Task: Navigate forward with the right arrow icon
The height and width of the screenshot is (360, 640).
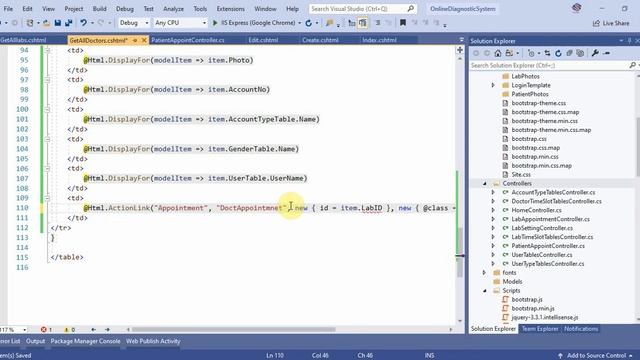Action: [x=107, y=329]
